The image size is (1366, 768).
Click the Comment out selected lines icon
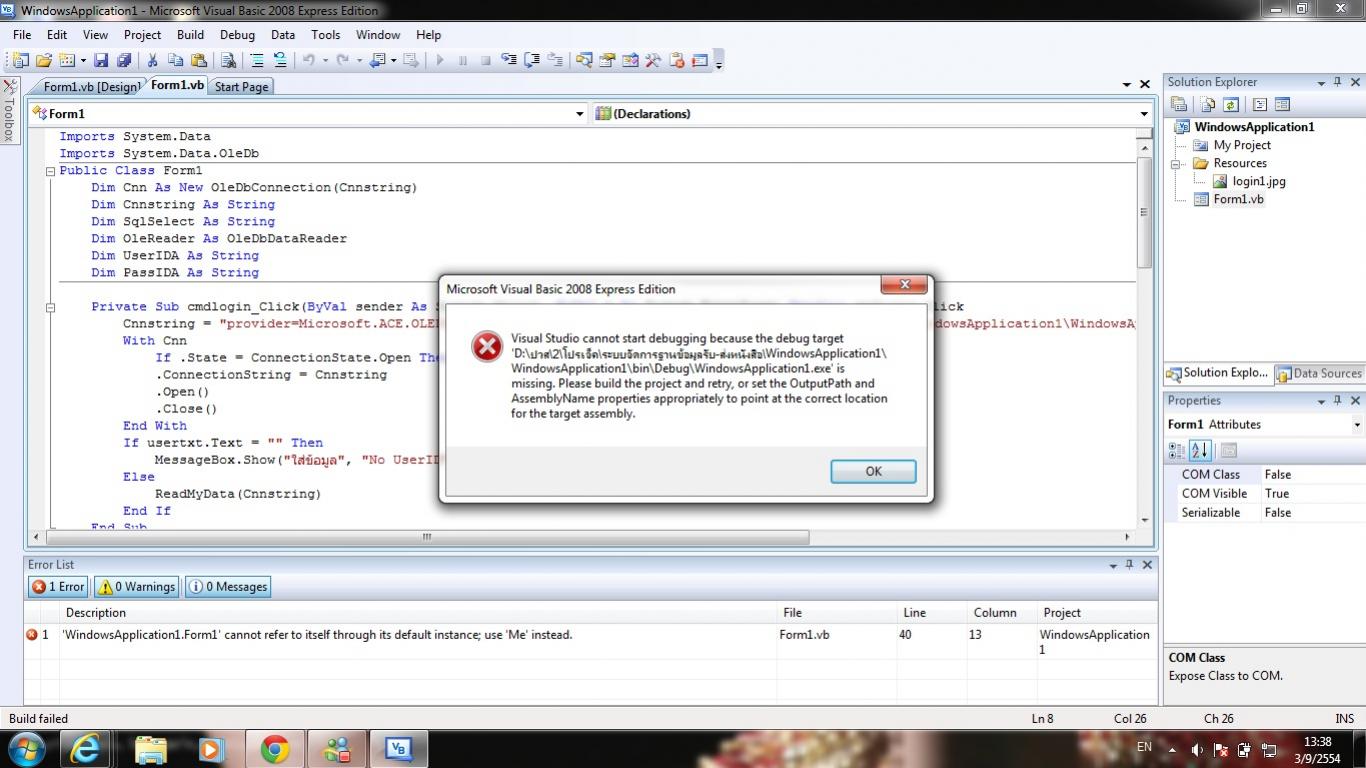click(257, 60)
